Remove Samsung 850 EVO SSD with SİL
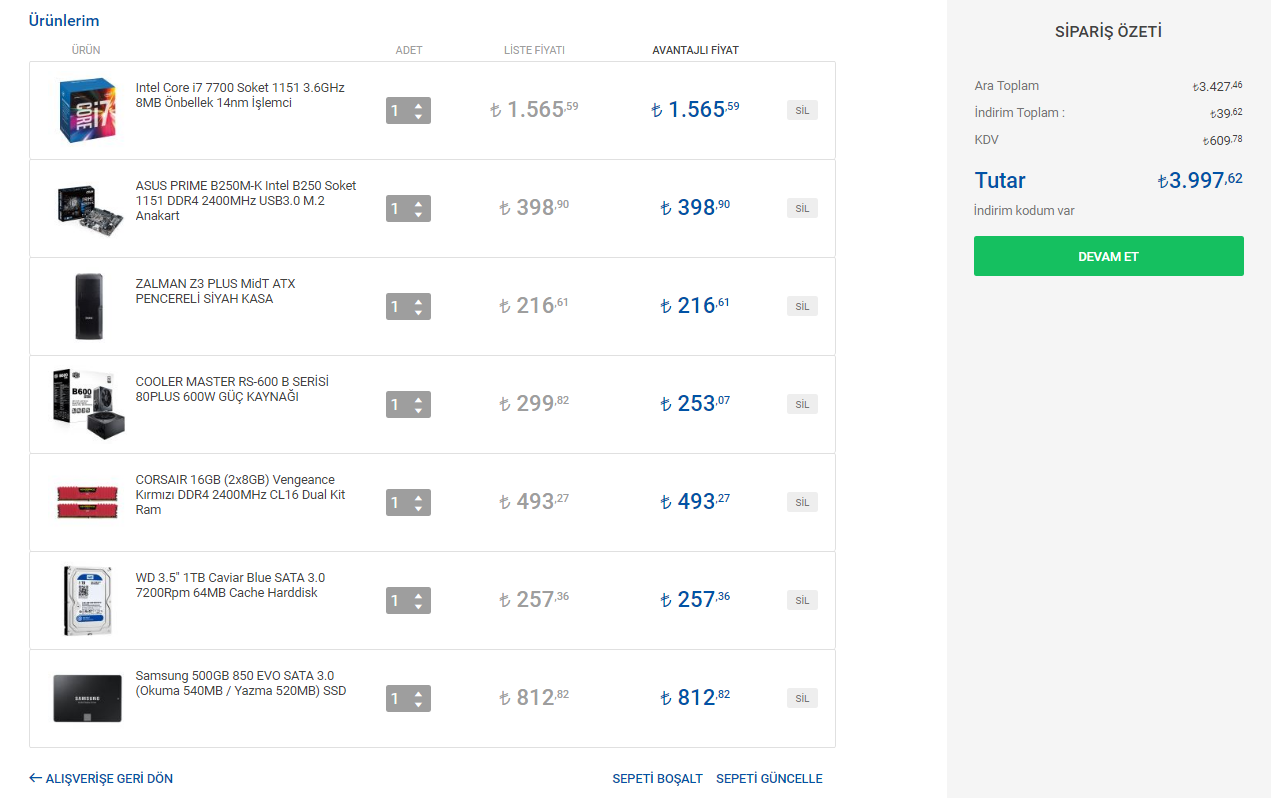Screen dimensions: 1288x798 click(802, 698)
